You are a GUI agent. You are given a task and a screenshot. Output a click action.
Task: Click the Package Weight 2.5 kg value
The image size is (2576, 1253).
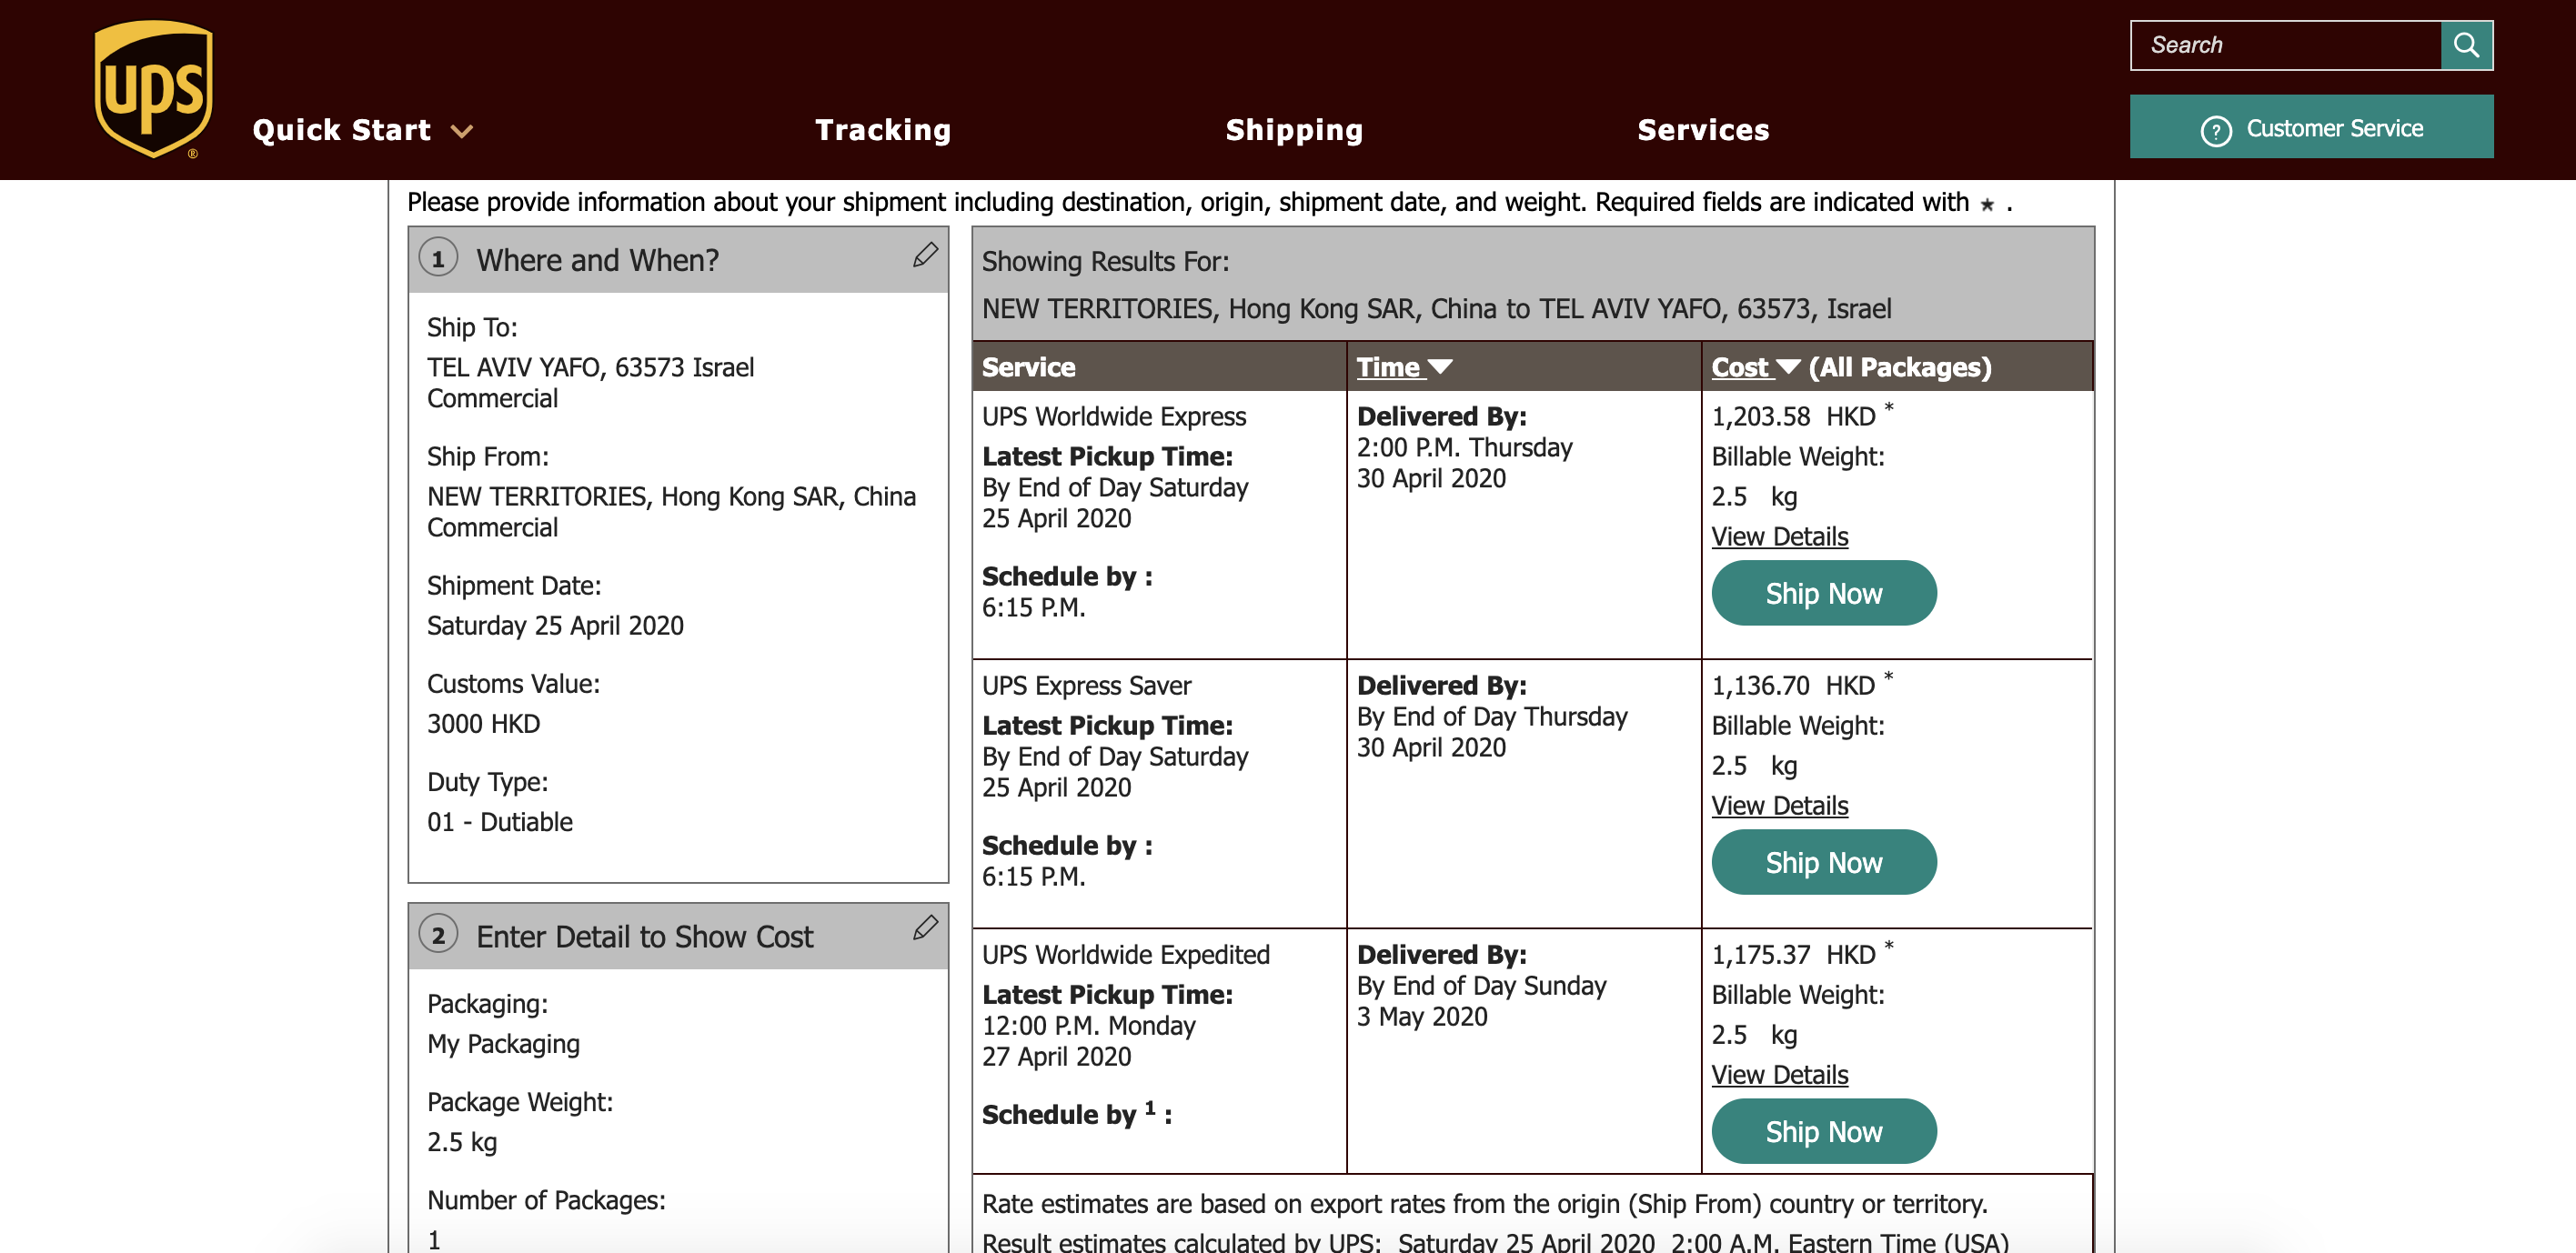click(x=461, y=1142)
